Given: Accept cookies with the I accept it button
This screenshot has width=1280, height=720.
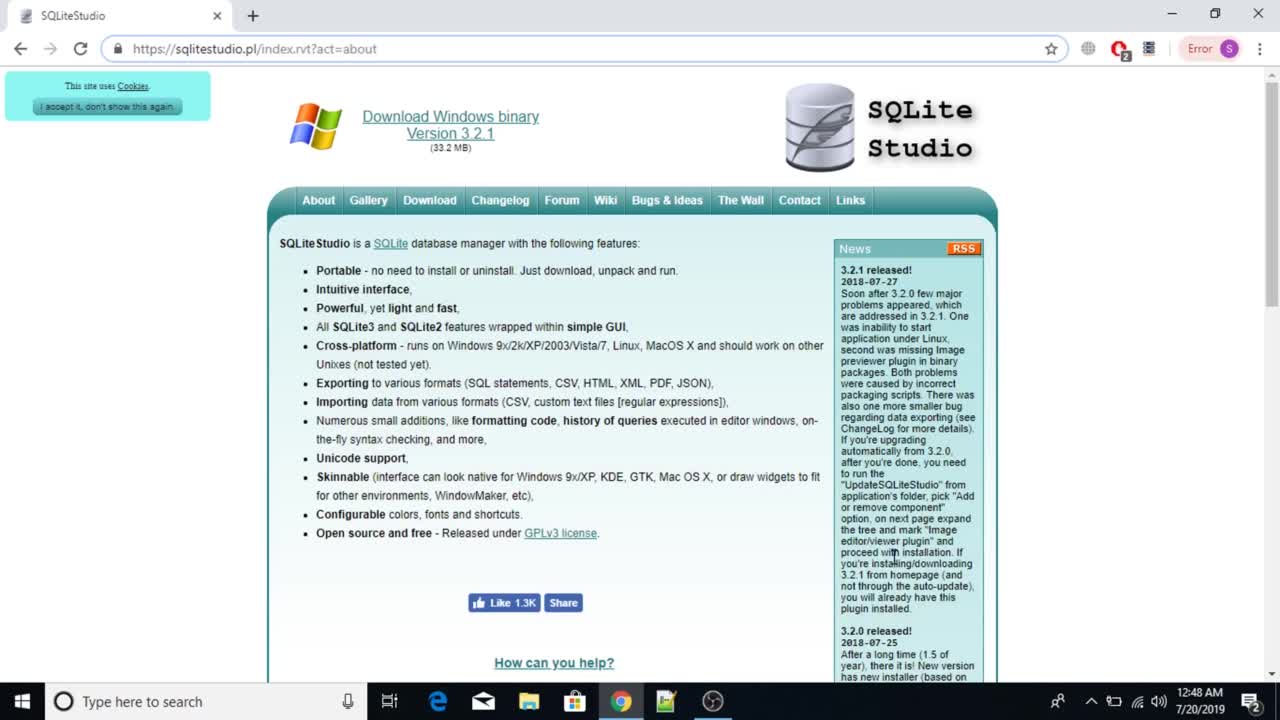Looking at the screenshot, I should [107, 106].
